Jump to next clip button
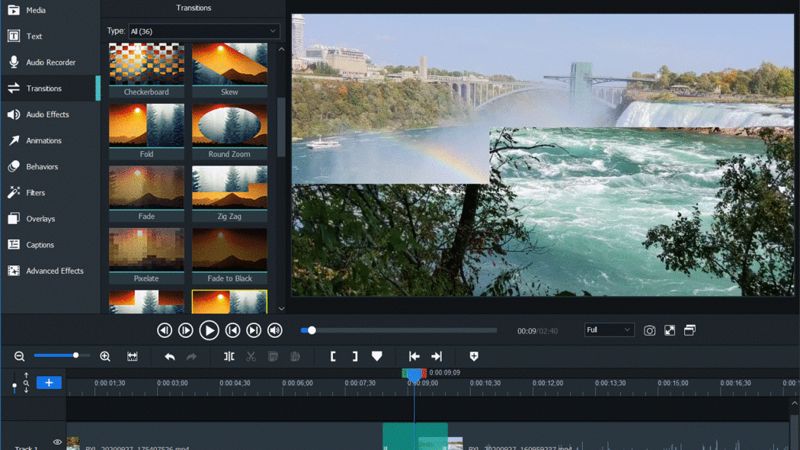 254,331
